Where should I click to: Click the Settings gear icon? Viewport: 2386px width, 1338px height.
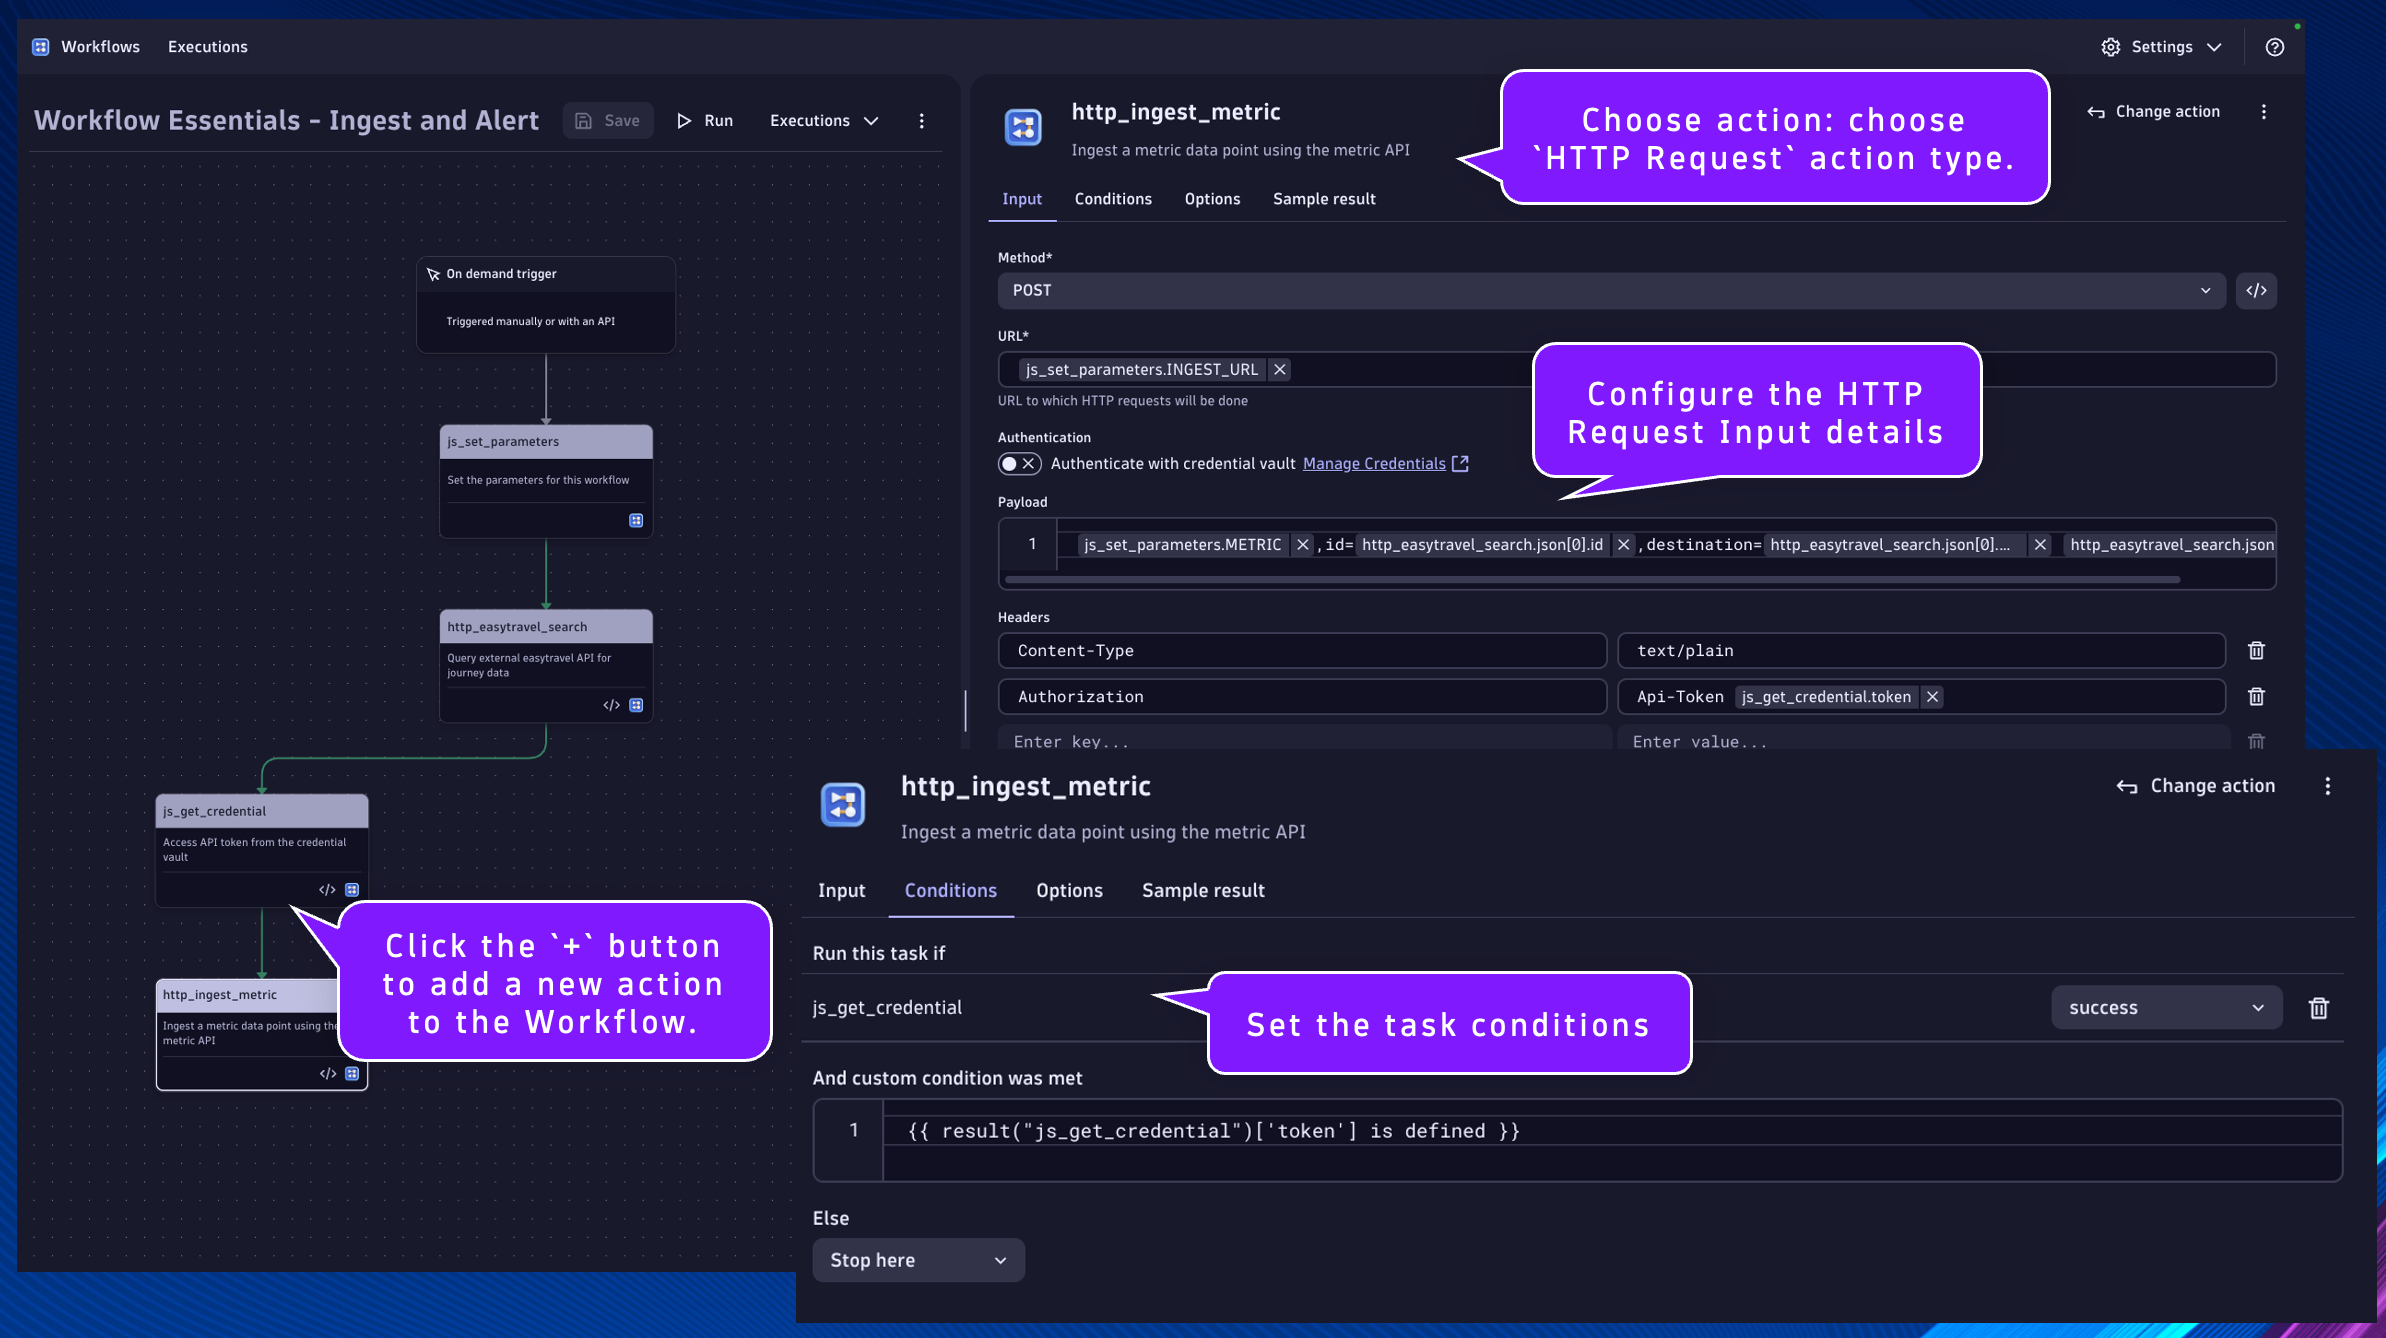click(2110, 47)
